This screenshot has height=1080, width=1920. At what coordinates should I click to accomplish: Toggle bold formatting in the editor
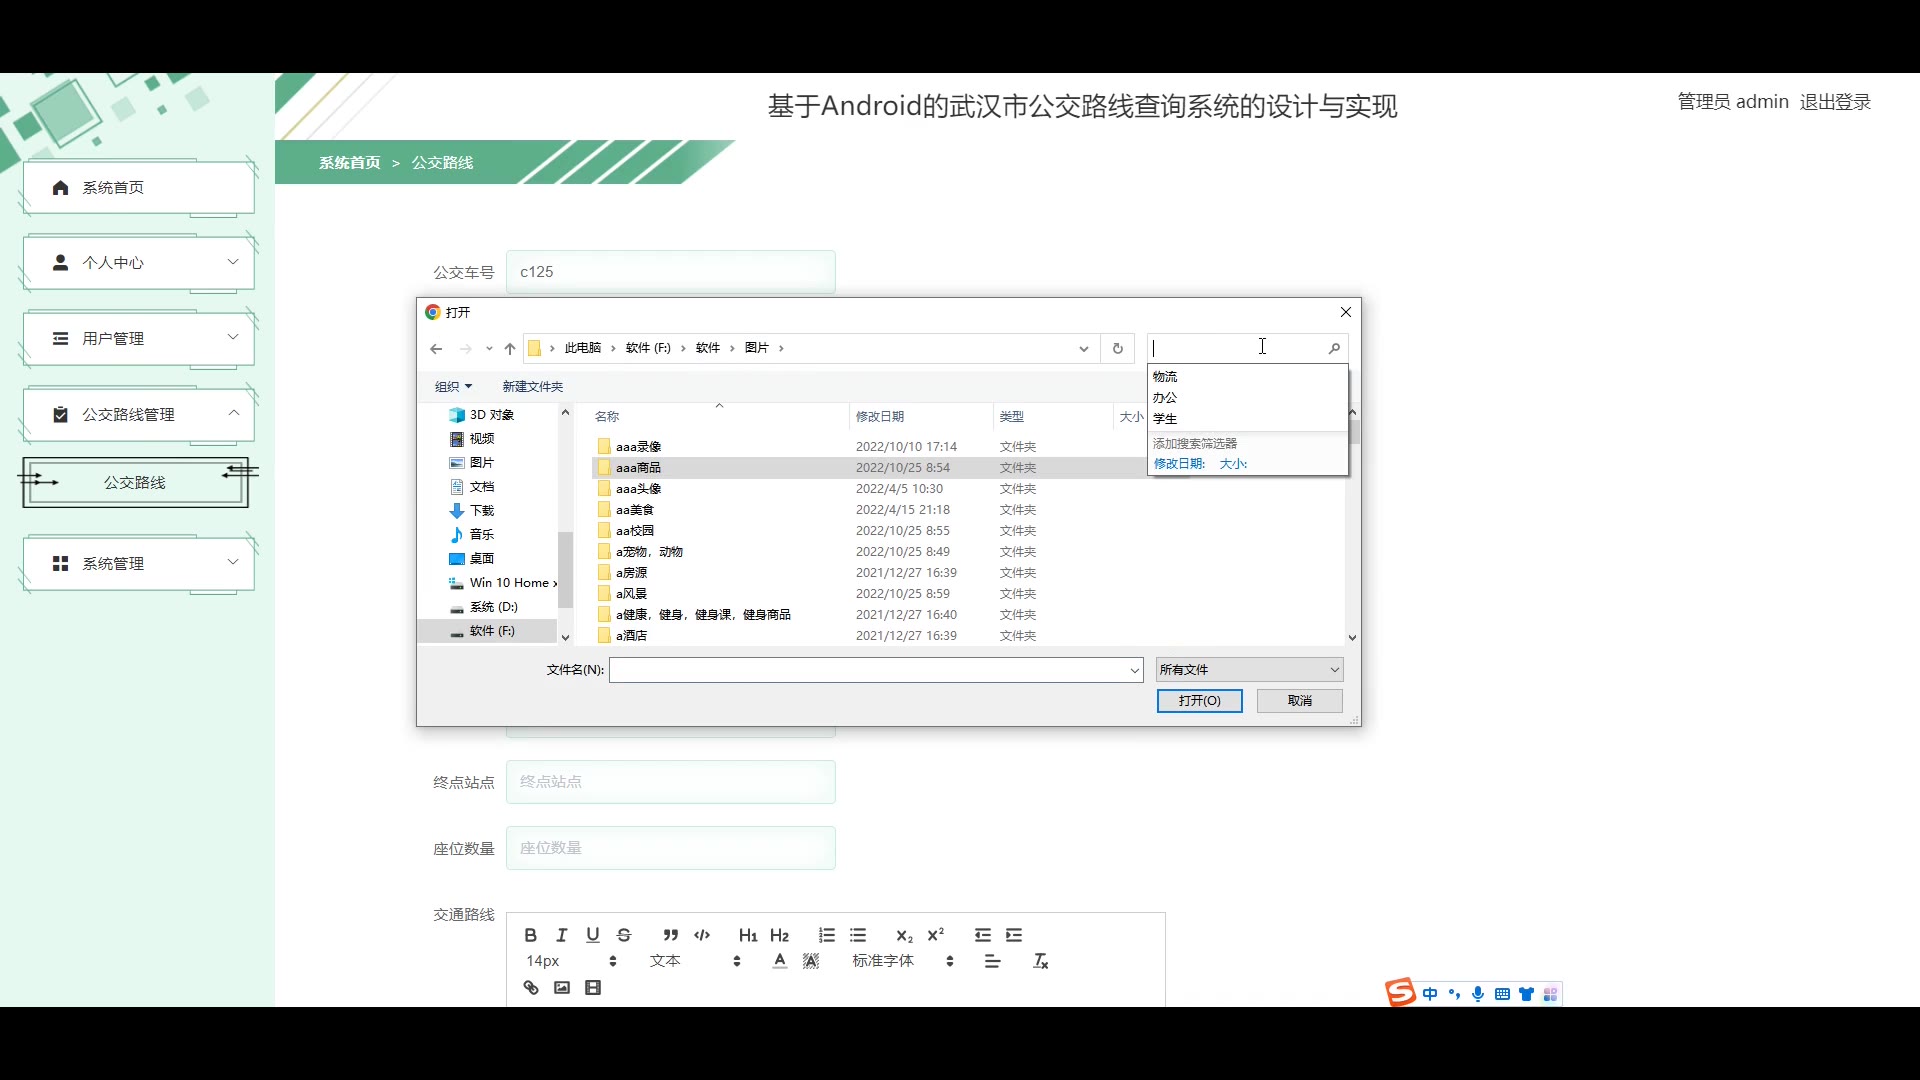(531, 935)
